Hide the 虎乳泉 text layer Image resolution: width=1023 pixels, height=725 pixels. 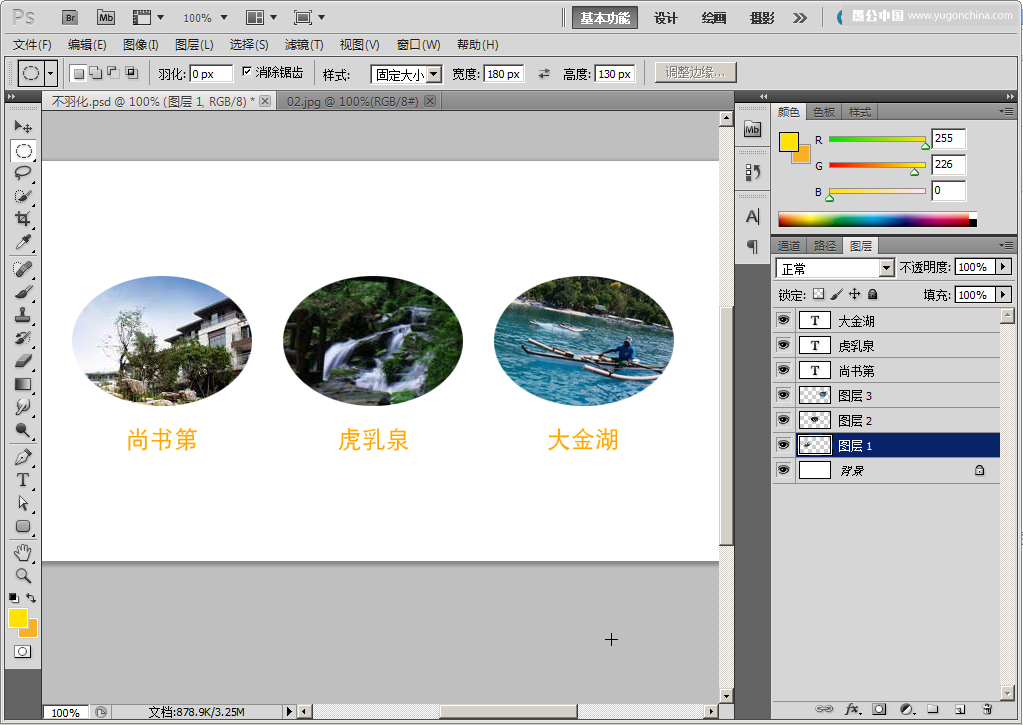pyautogui.click(x=784, y=345)
